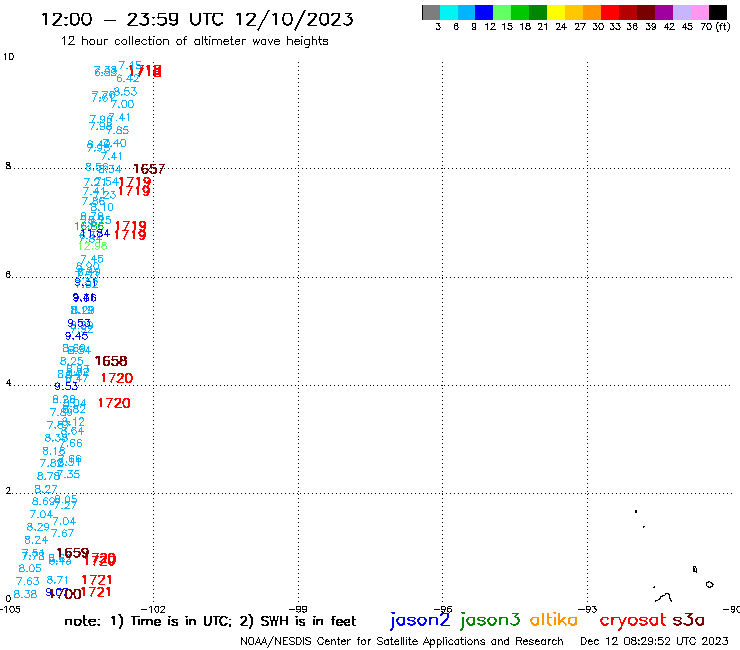Click the blue 'jason2' satellite label
Image resolution: width=740 pixels, height=650 pixels.
(420, 620)
